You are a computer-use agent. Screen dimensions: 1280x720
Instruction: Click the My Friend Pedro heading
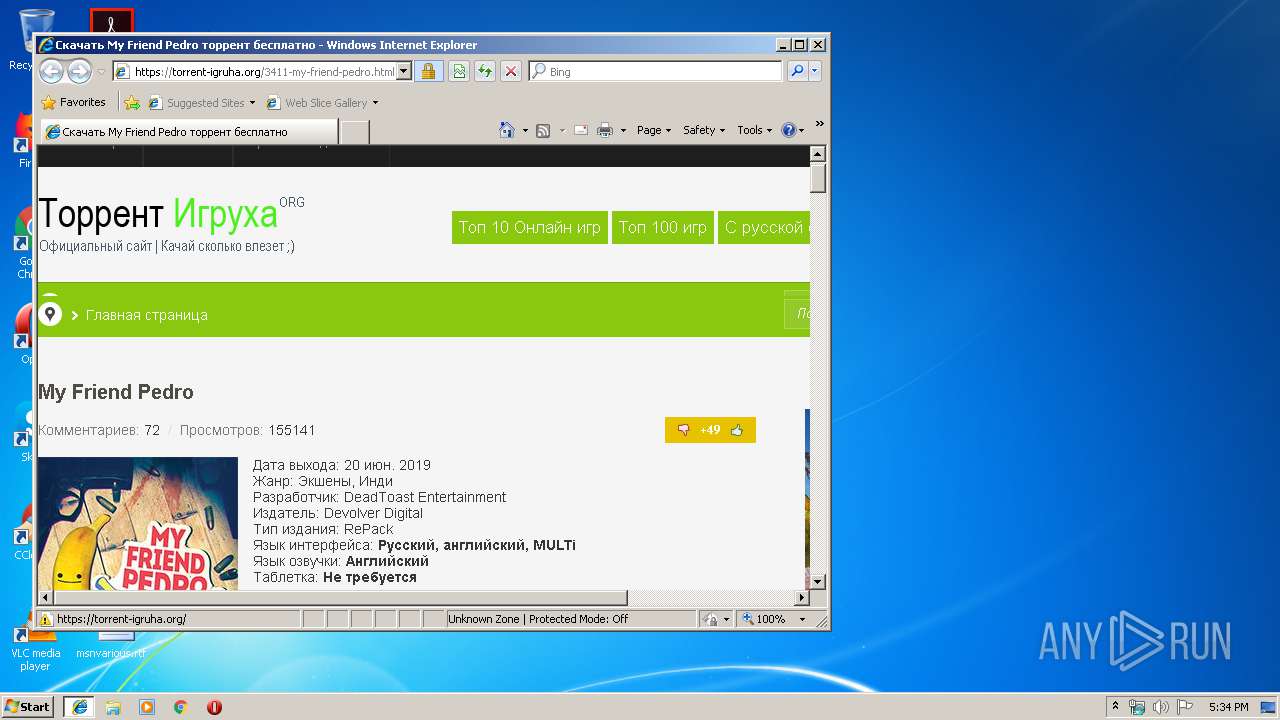[x=116, y=392]
